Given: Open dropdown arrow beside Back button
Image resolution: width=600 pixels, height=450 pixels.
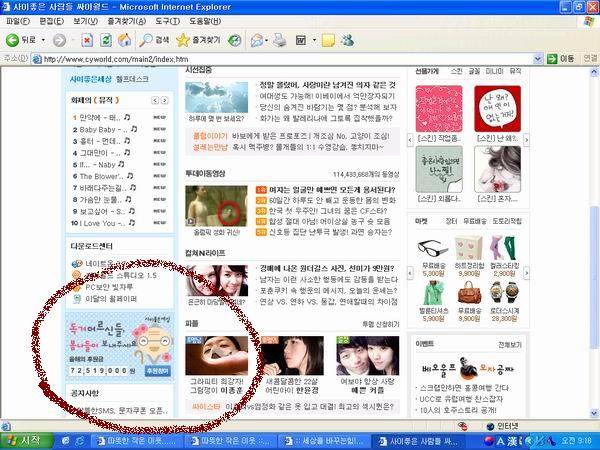Looking at the screenshot, I should tap(43, 40).
